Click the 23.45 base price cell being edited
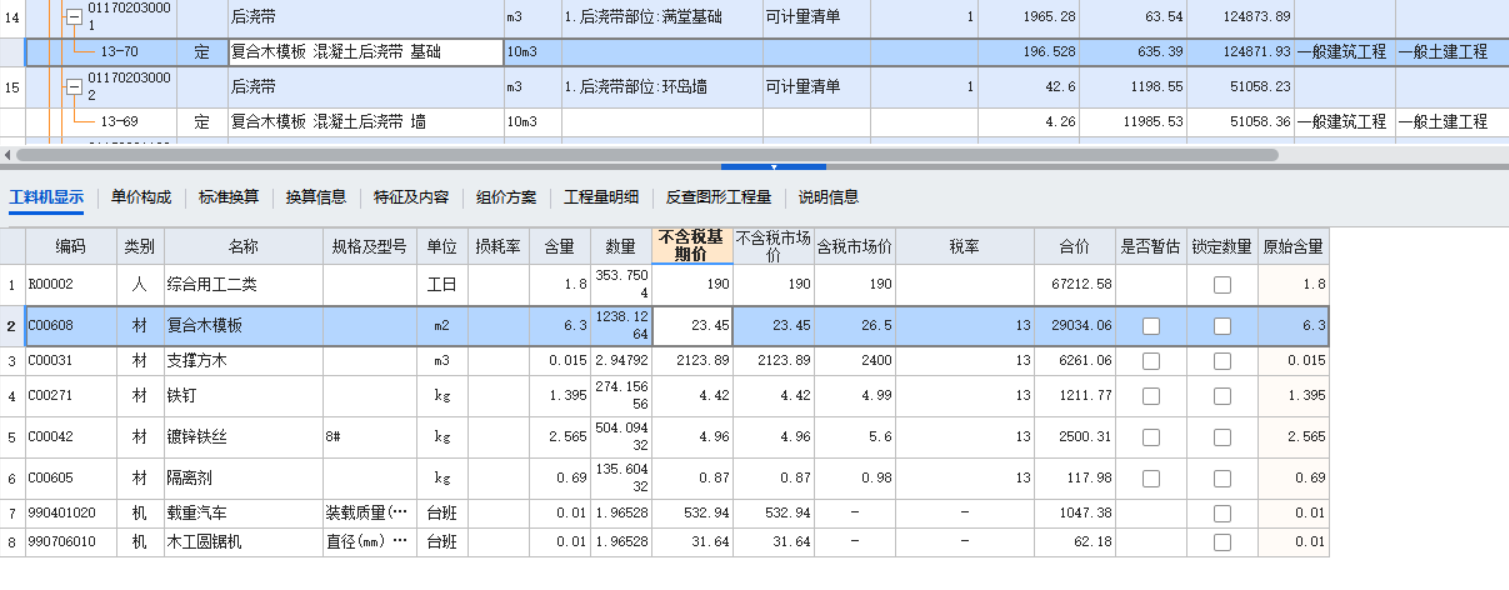This screenshot has height=590, width=1509. click(x=692, y=326)
